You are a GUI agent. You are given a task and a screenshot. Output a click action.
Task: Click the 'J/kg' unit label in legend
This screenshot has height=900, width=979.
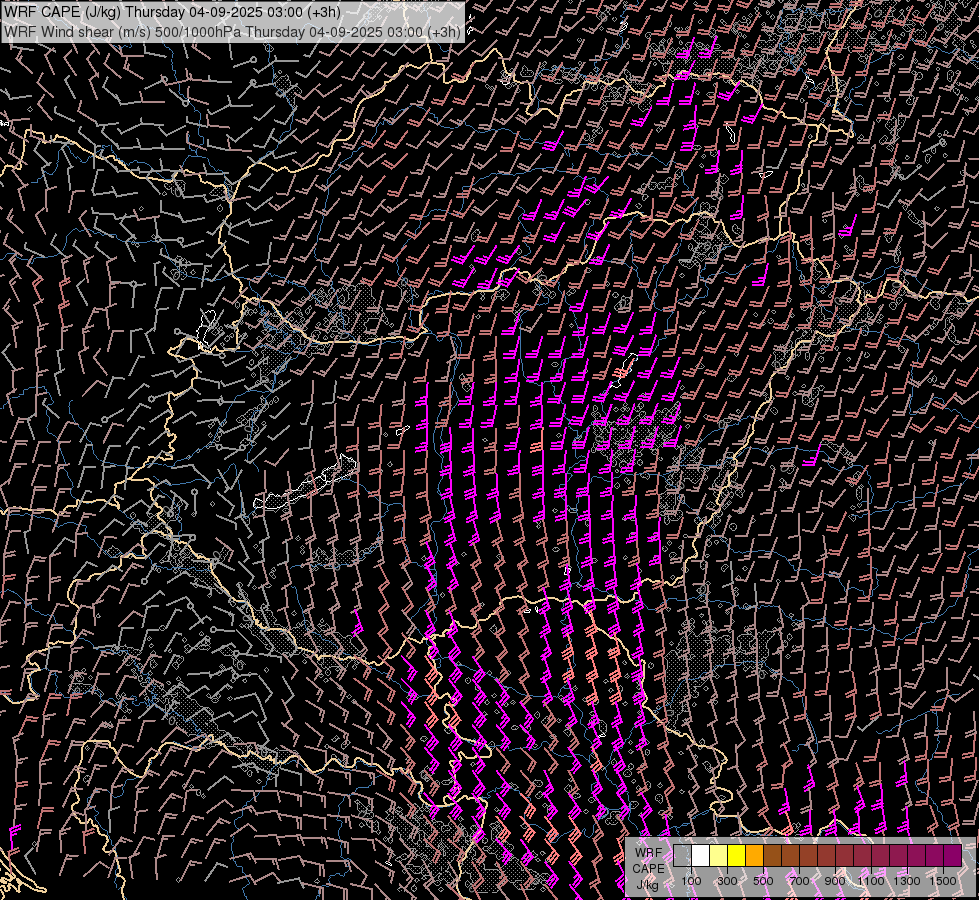(647, 885)
